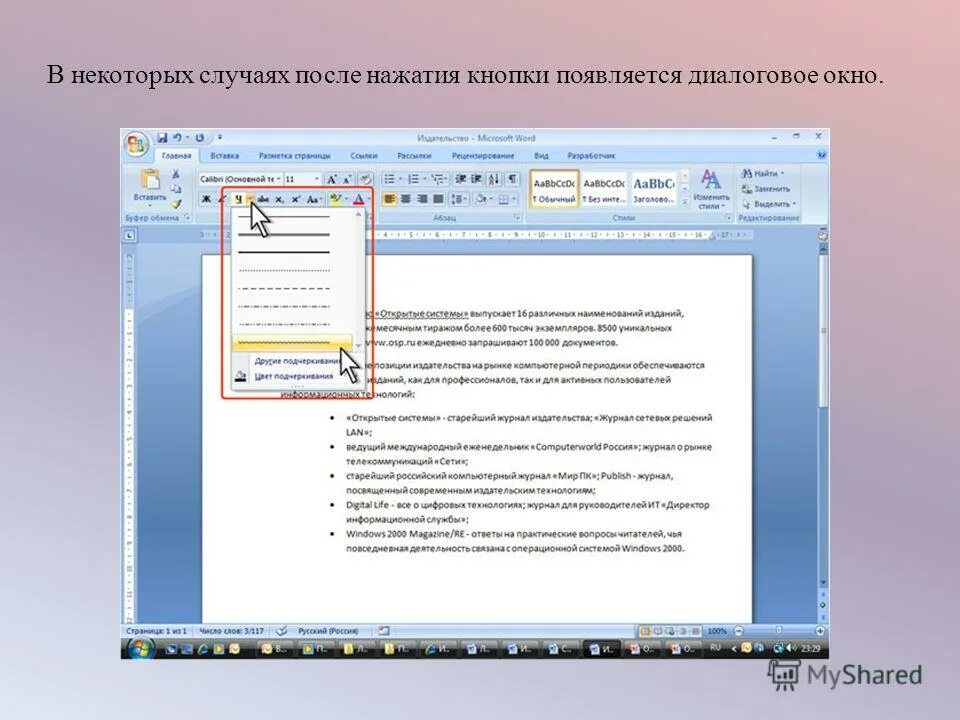This screenshot has height=720, width=960.
Task: Click the bulleted list icon
Action: pos(389,179)
